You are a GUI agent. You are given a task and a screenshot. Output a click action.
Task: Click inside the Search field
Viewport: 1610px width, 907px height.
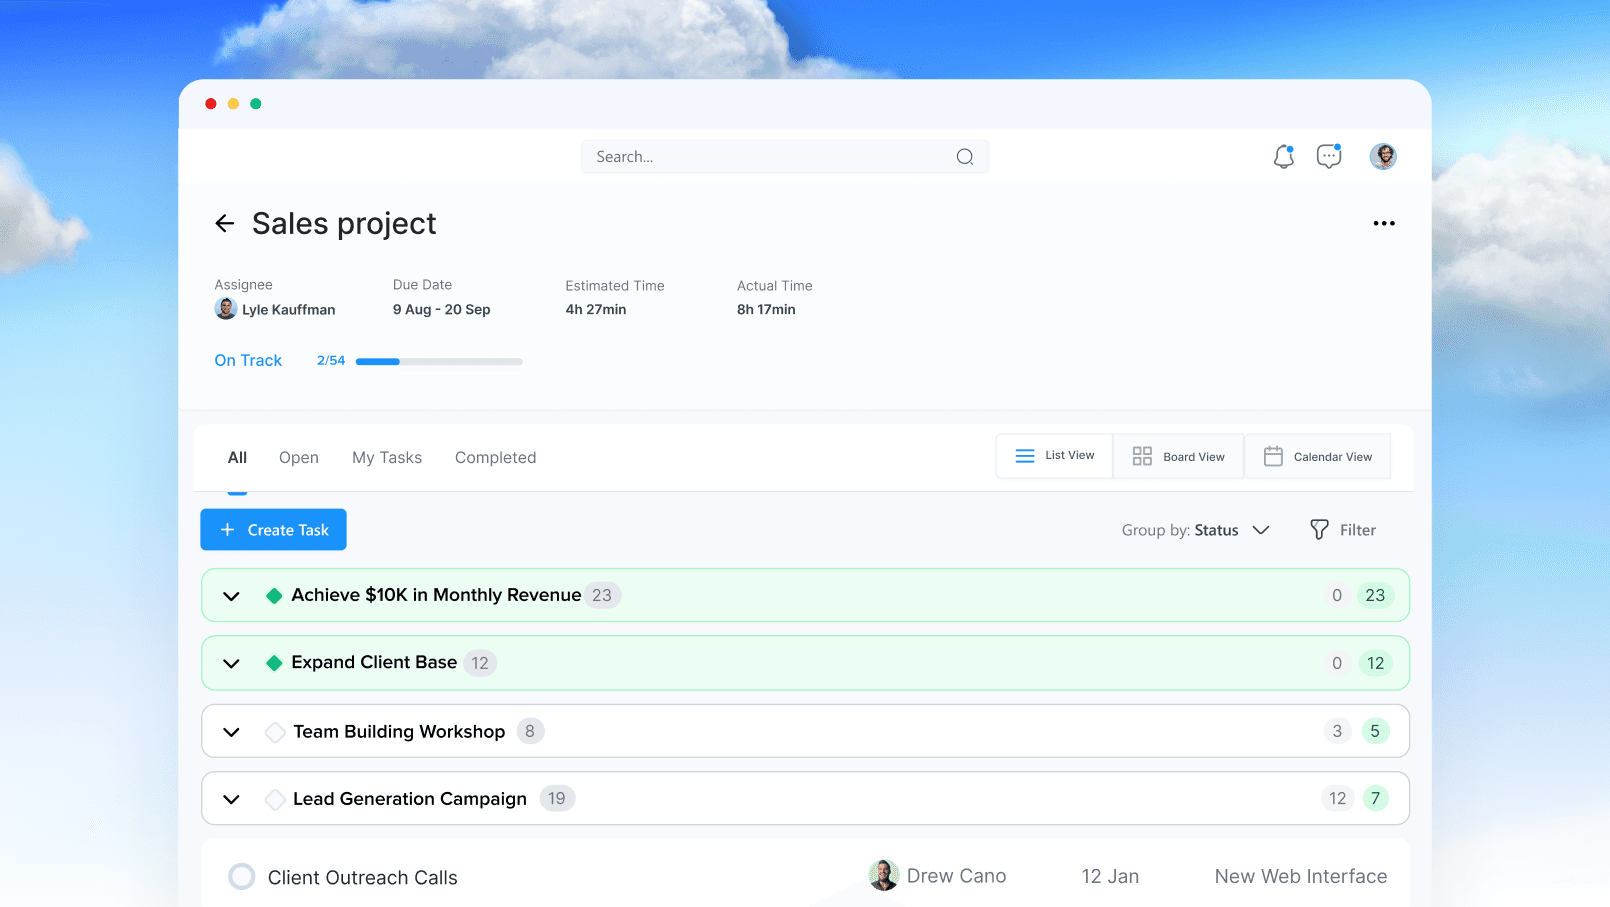(785, 157)
